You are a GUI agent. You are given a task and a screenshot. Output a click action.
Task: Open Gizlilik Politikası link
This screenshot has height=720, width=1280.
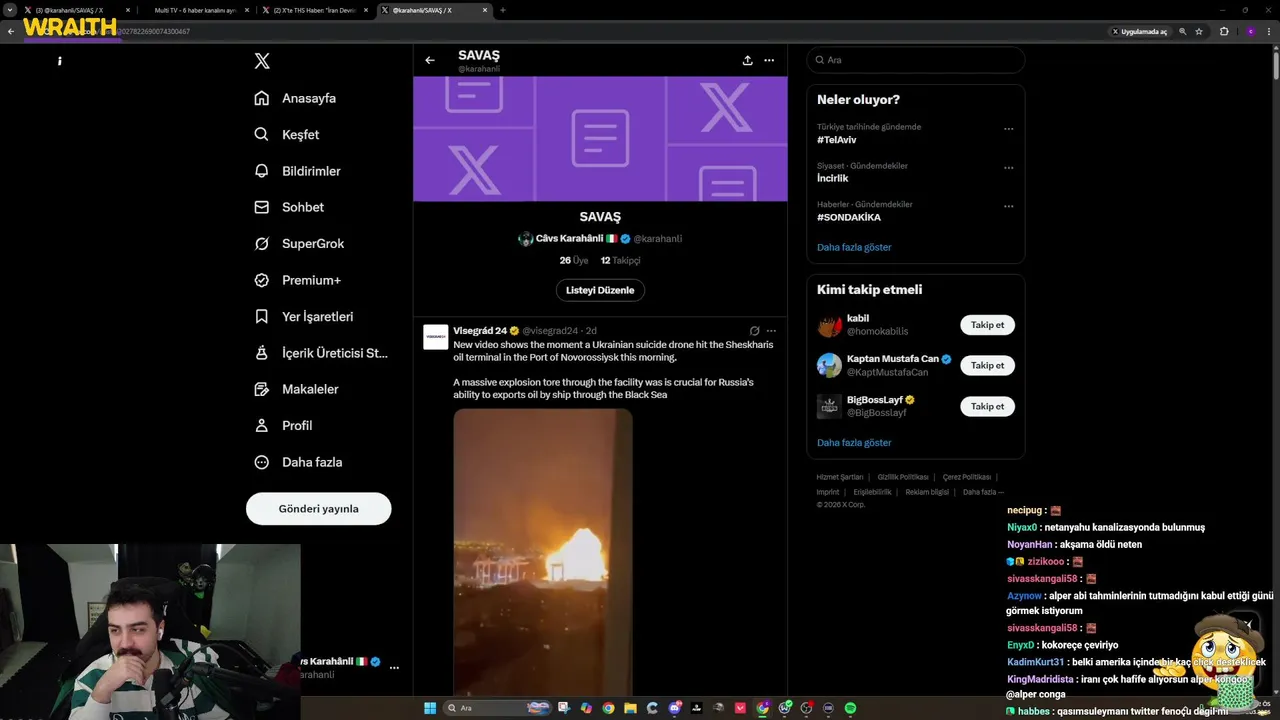point(903,477)
